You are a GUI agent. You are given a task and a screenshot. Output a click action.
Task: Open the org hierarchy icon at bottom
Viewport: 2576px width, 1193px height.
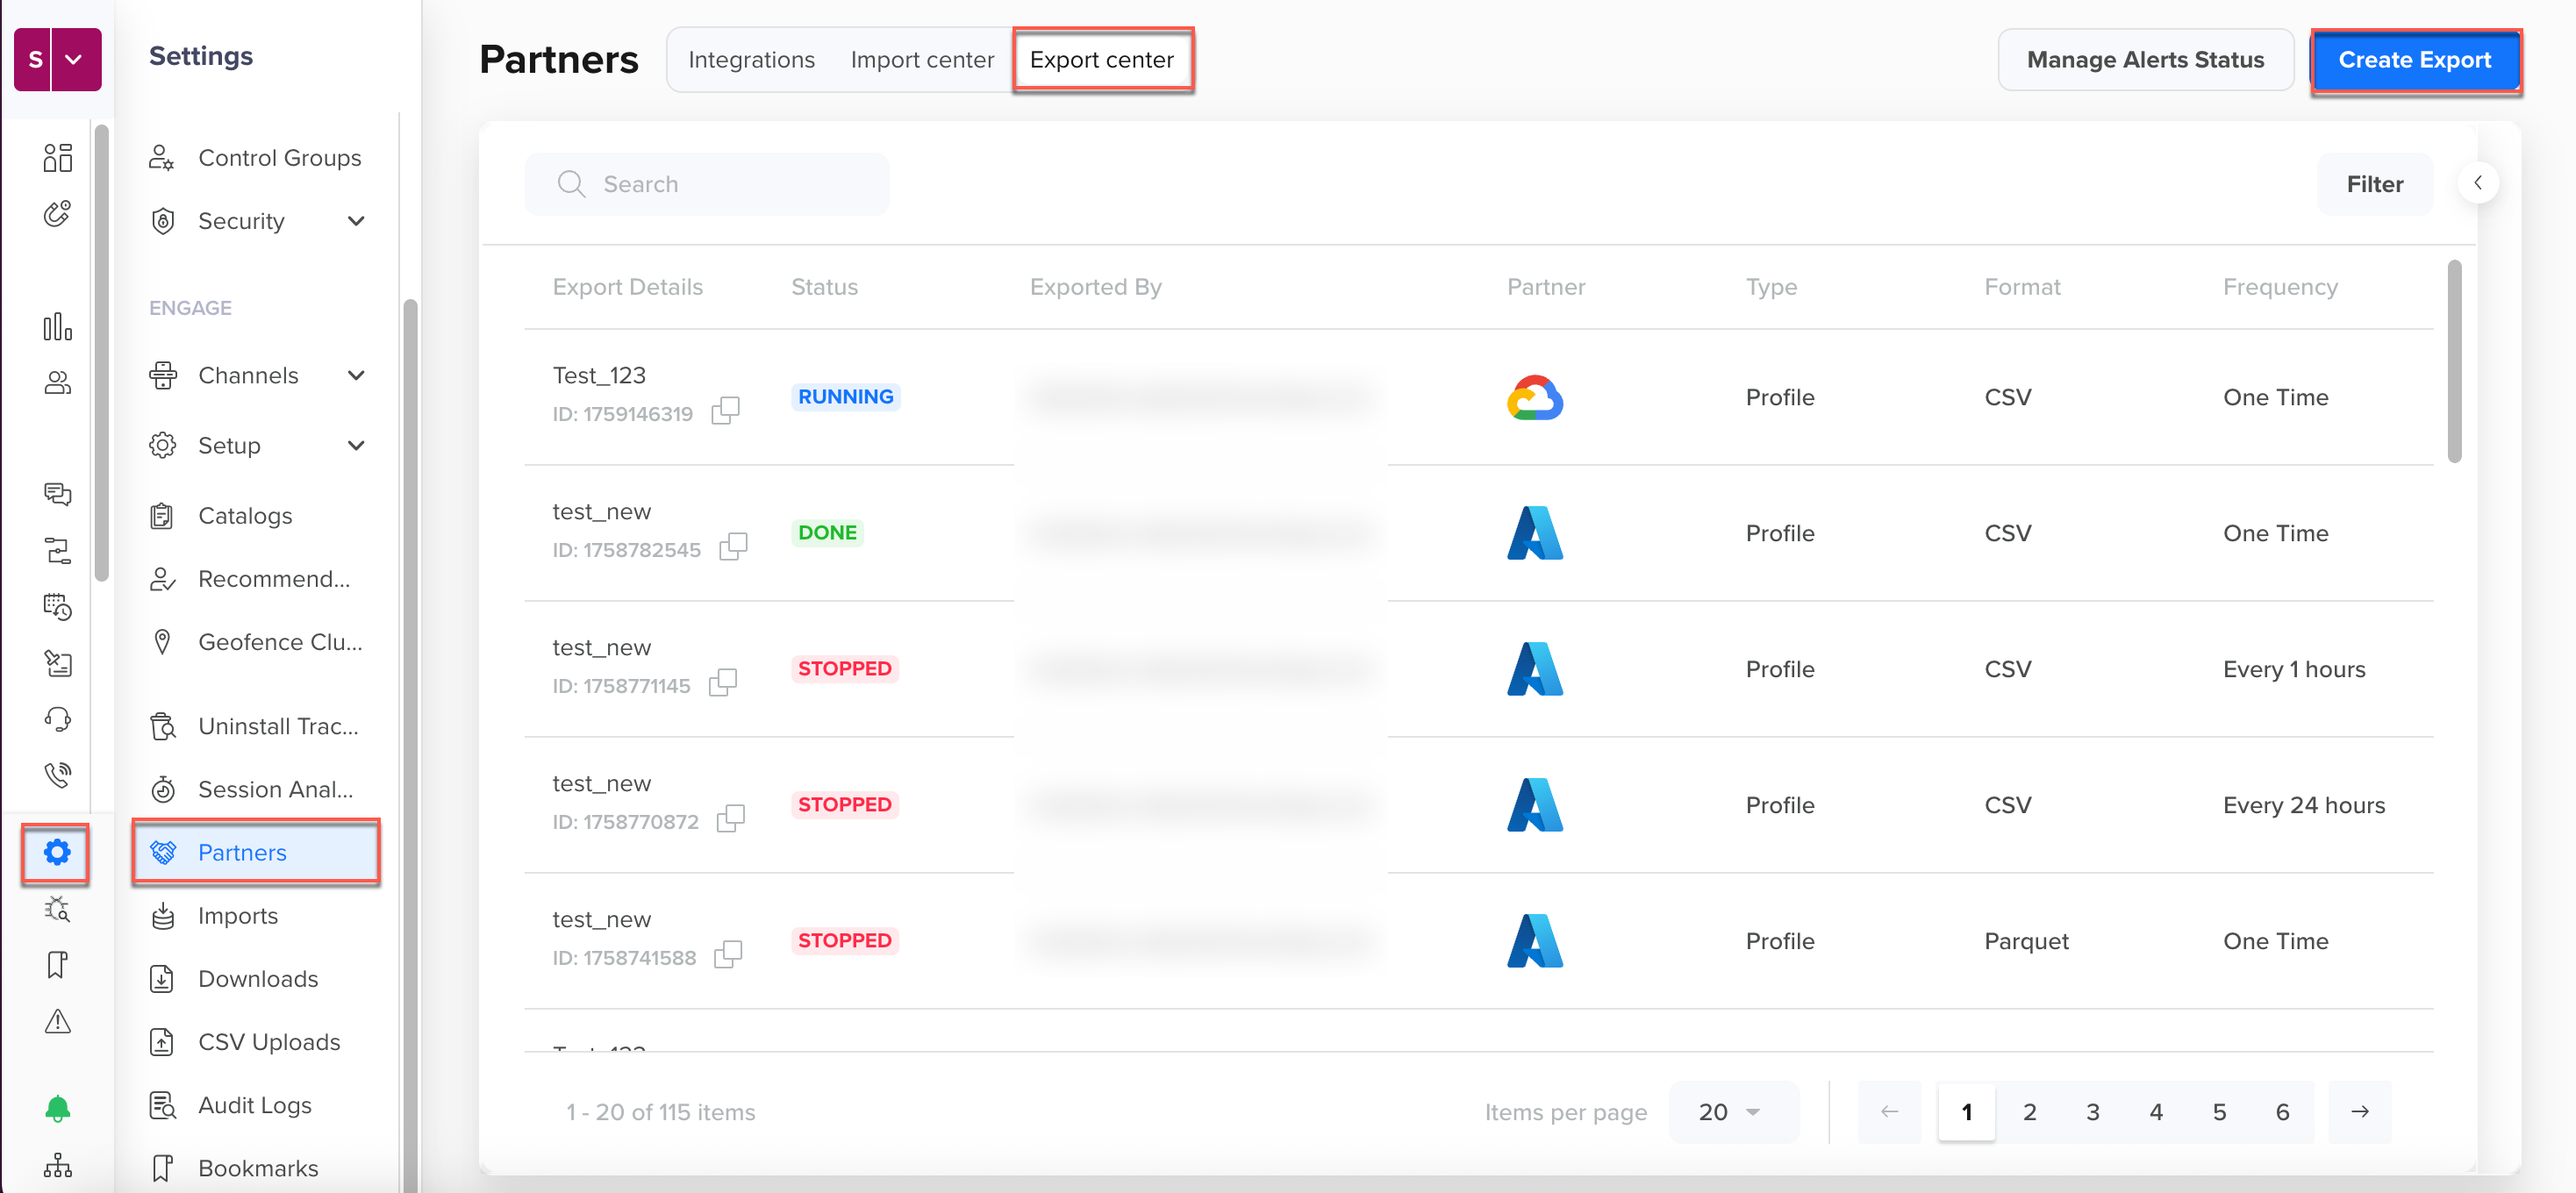tap(57, 1165)
